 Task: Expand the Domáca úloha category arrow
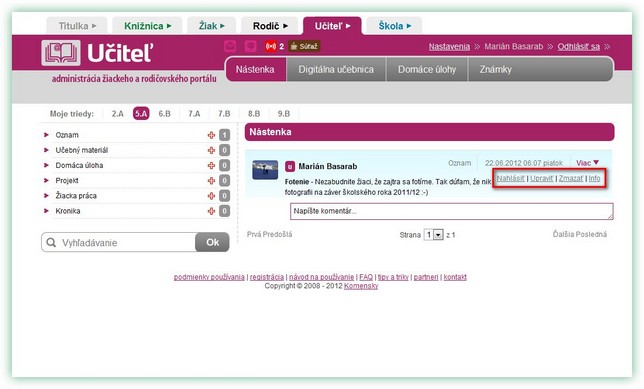click(x=46, y=165)
